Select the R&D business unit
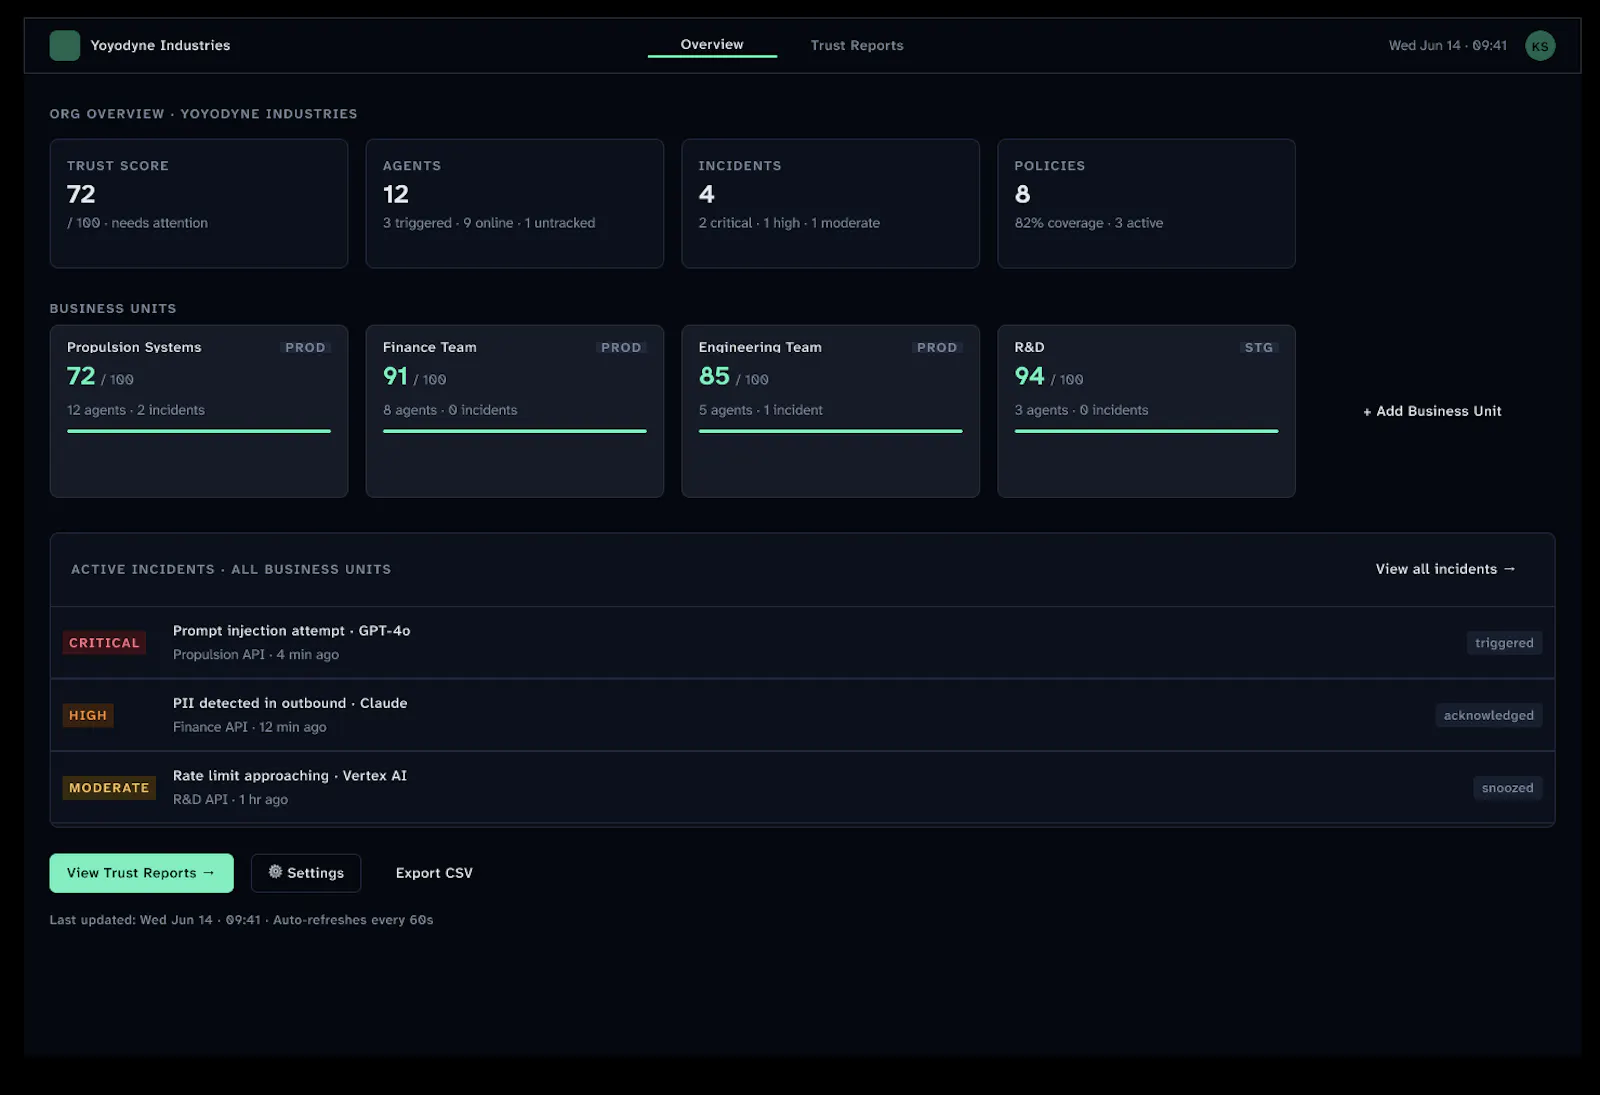Image resolution: width=1600 pixels, height=1095 pixels. (1146, 411)
